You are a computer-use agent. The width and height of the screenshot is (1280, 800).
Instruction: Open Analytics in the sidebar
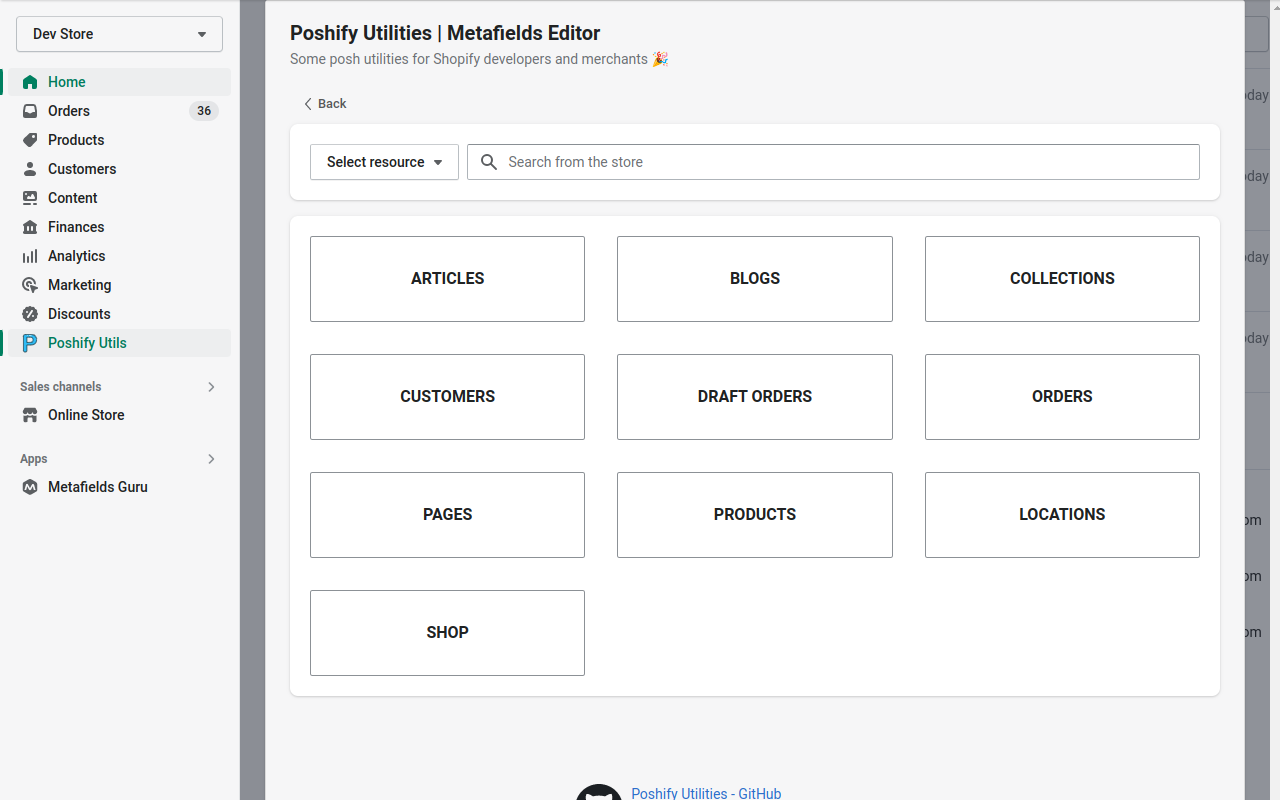coord(117,256)
